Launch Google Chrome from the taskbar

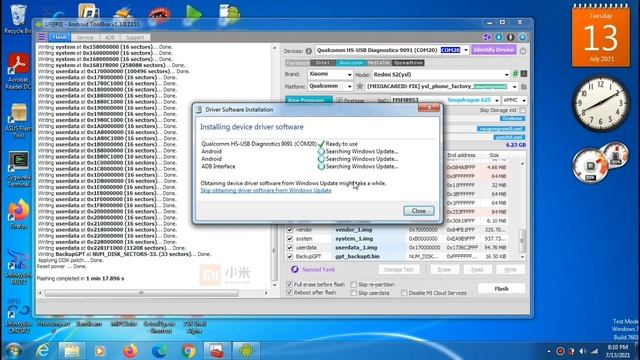(x=189, y=351)
